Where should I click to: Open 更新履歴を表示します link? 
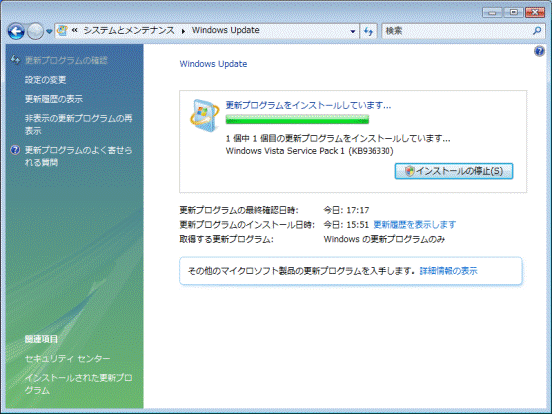pyautogui.click(x=414, y=224)
